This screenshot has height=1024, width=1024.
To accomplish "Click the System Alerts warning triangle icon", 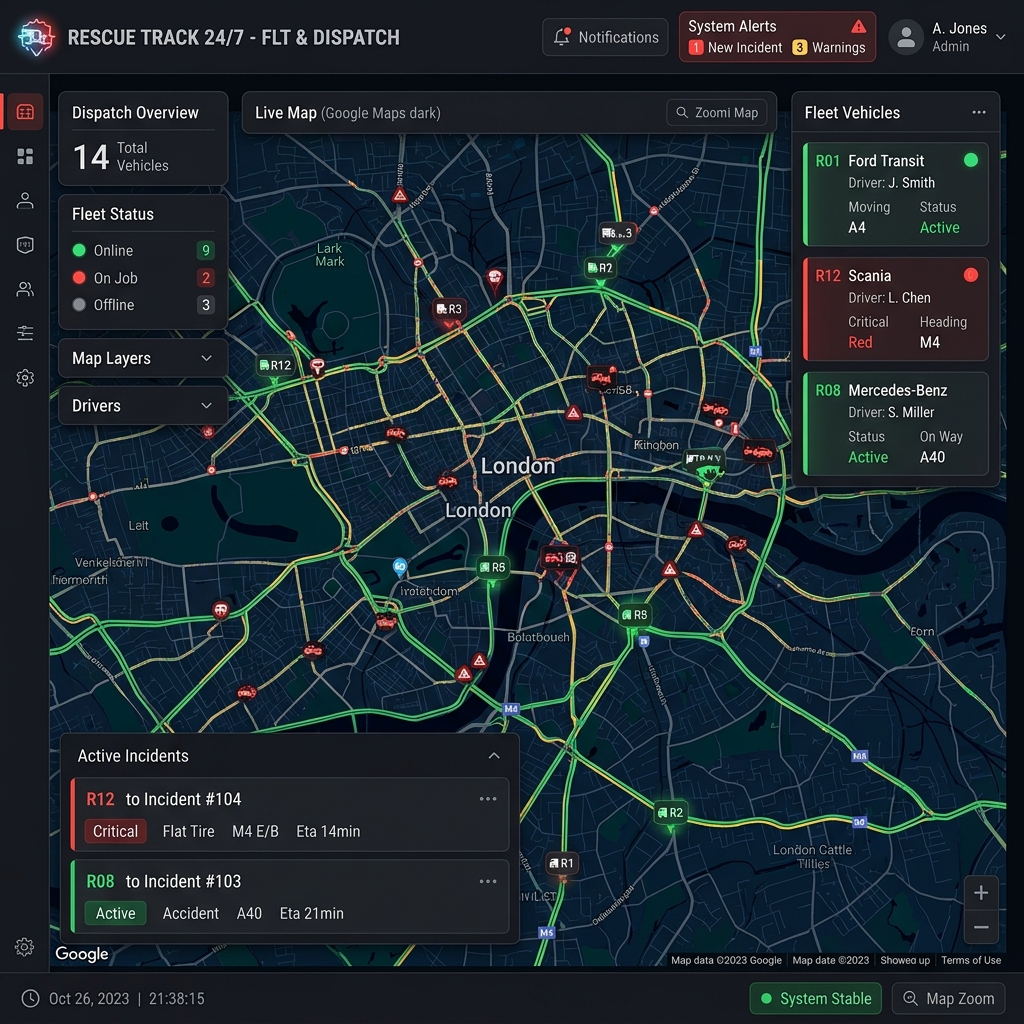I will point(858,27).
